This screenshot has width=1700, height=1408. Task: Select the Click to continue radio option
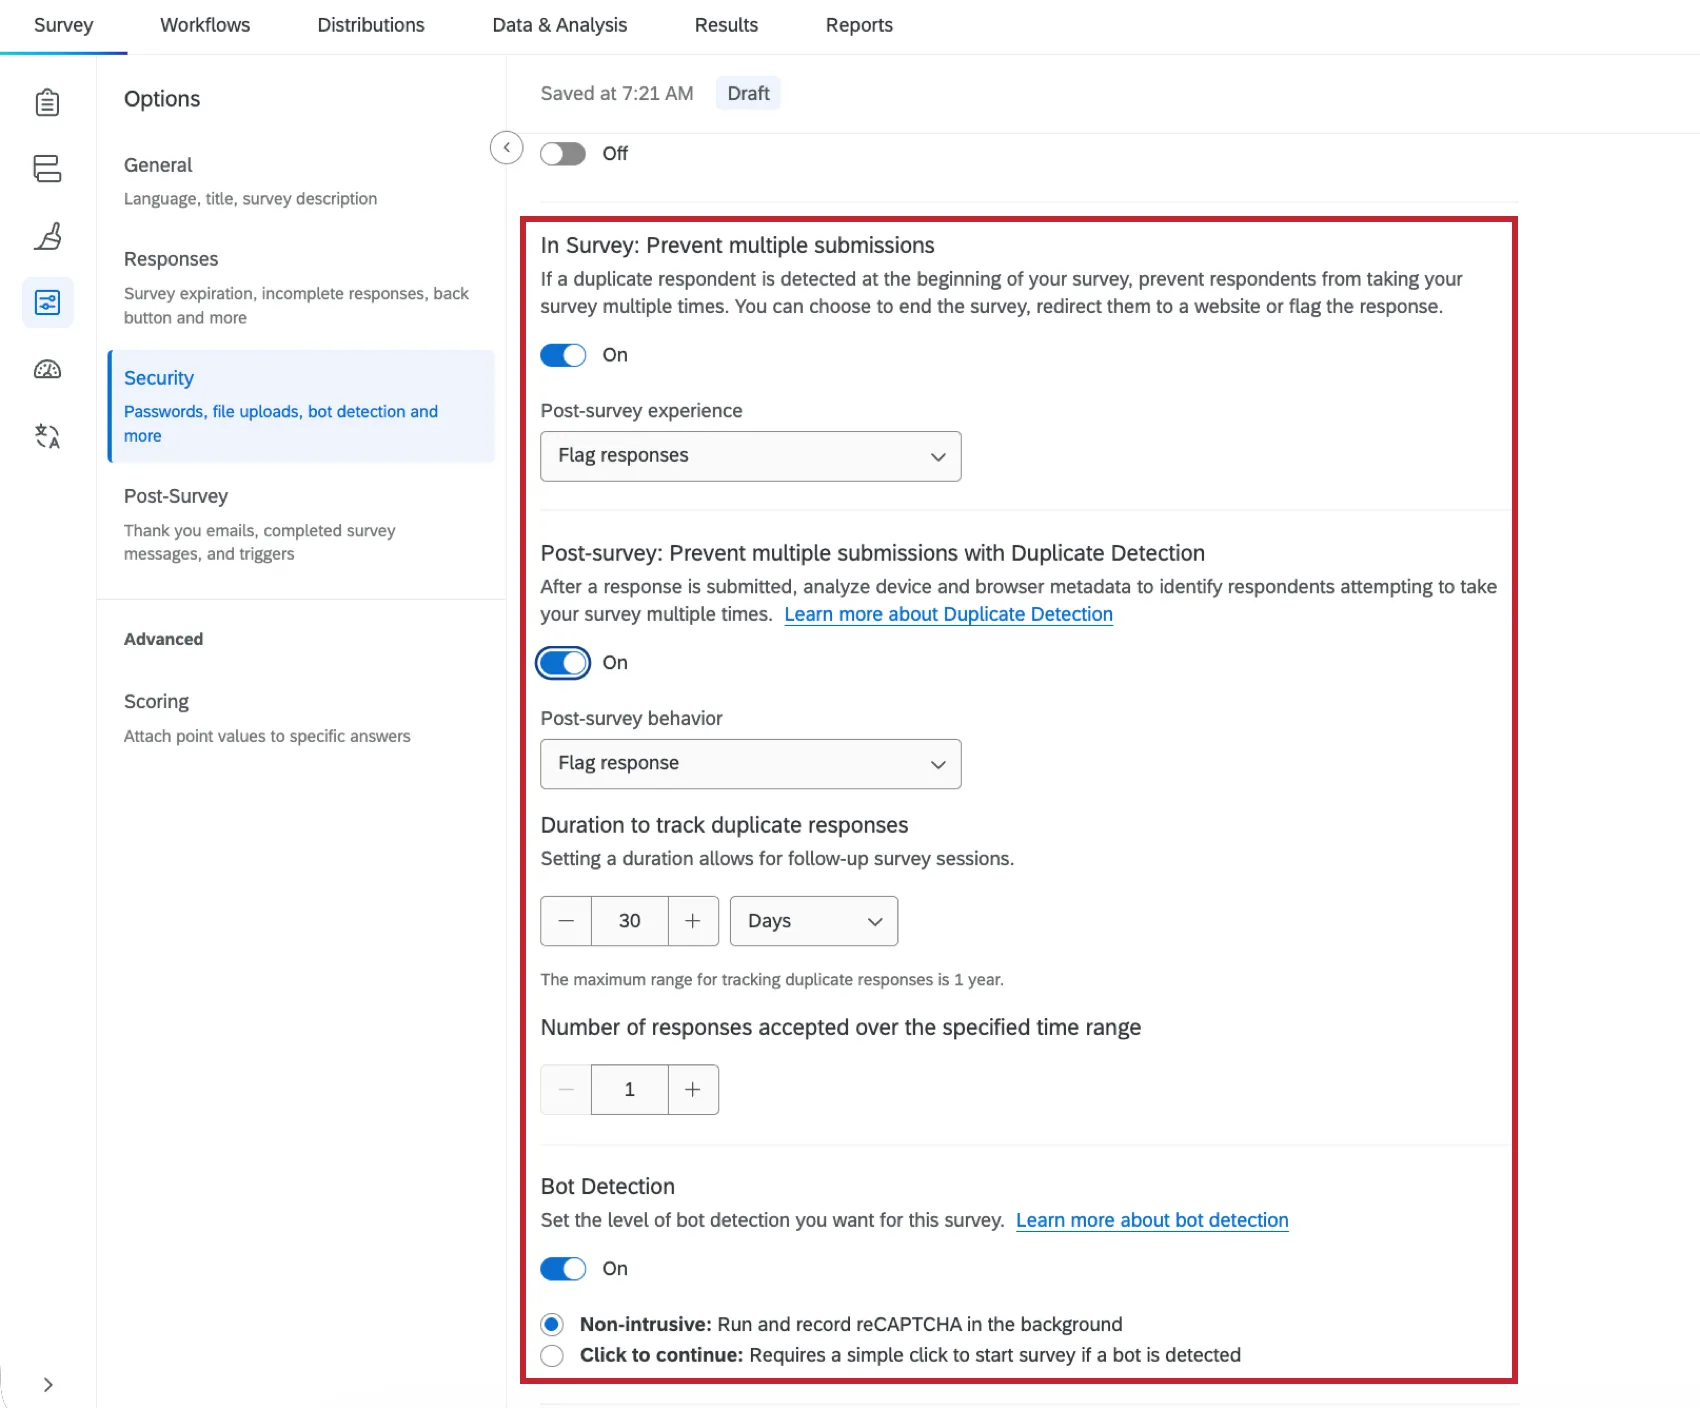(x=552, y=1356)
